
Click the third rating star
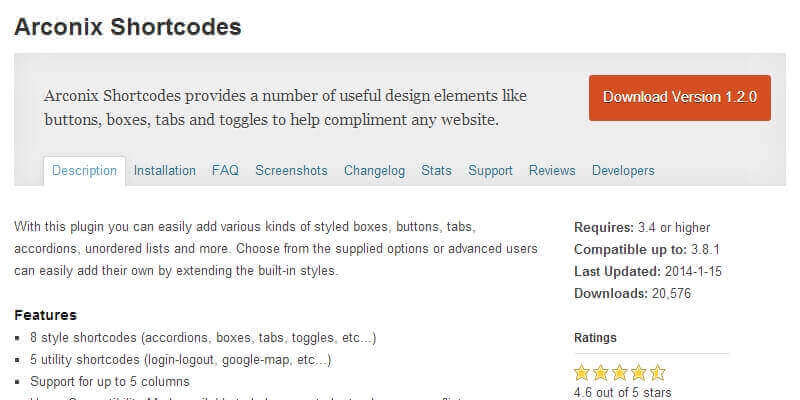pos(620,373)
